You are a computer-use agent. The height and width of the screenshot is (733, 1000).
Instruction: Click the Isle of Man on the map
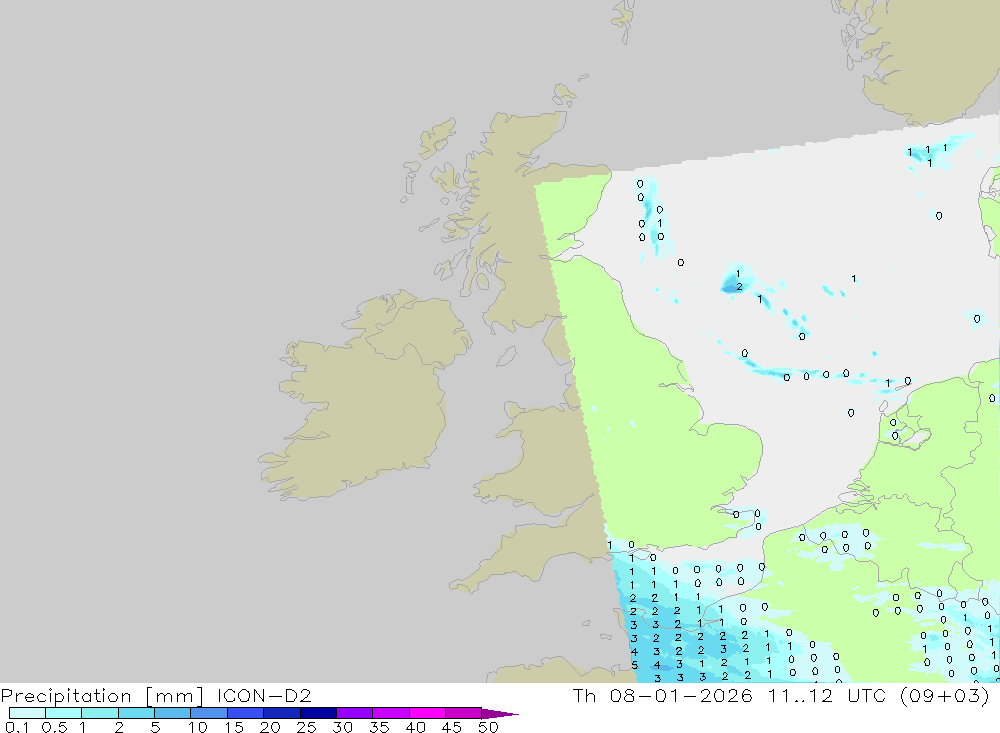pyautogui.click(x=506, y=356)
